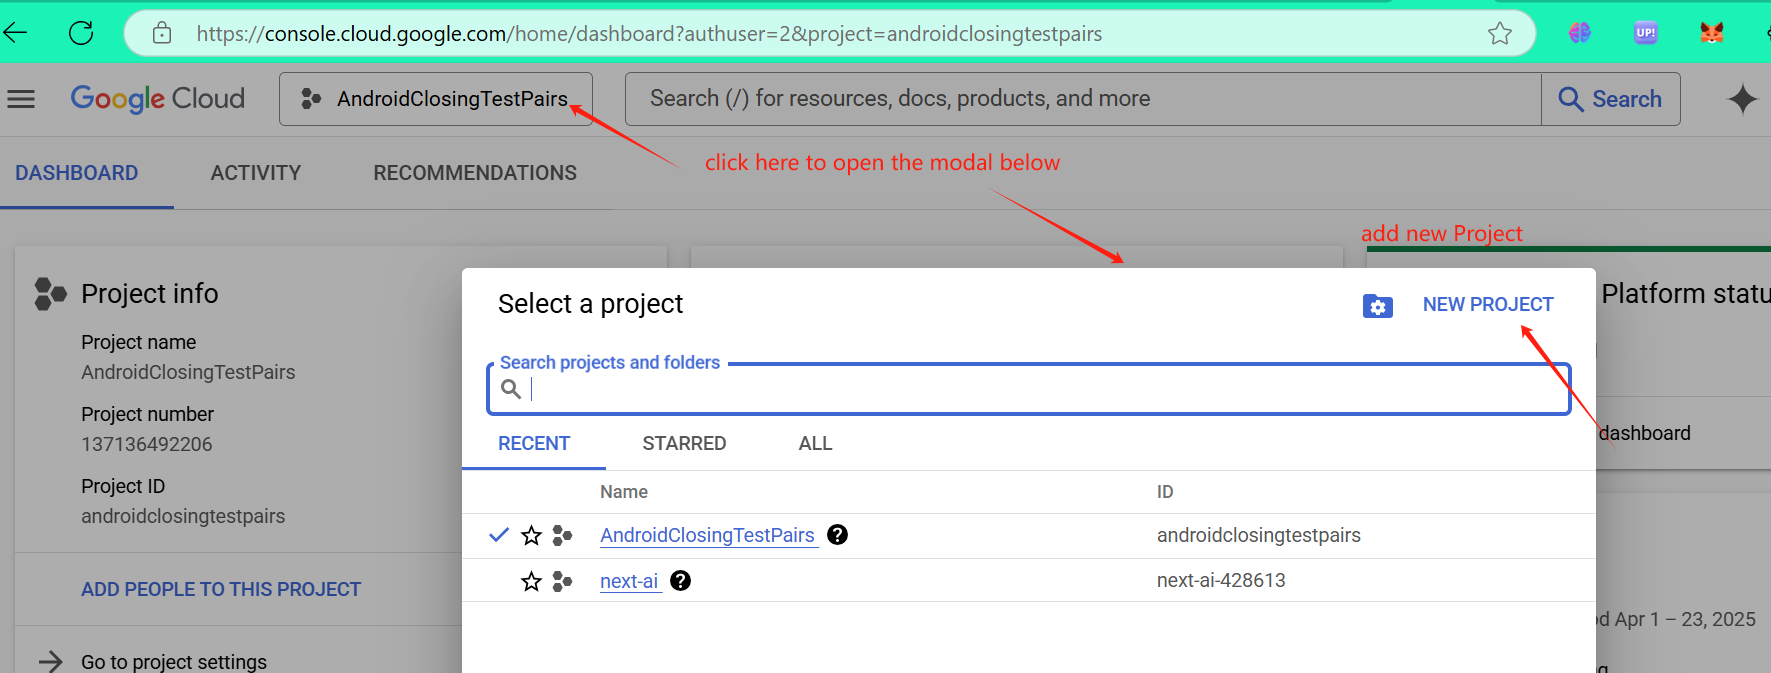Click the NEW PROJECT button
1771x673 pixels.
click(x=1488, y=305)
